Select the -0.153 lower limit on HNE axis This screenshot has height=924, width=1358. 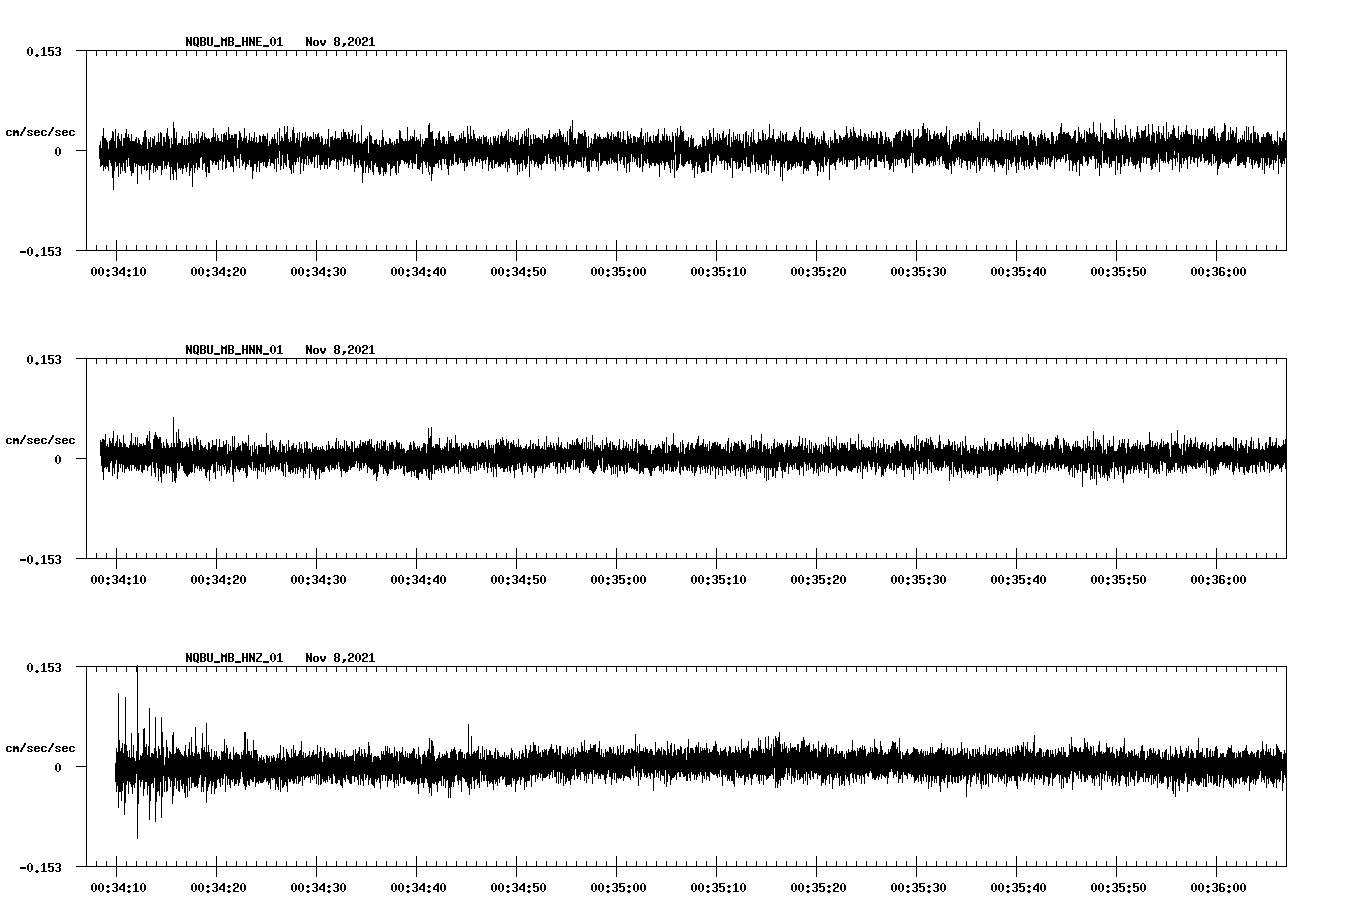[x=40, y=251]
